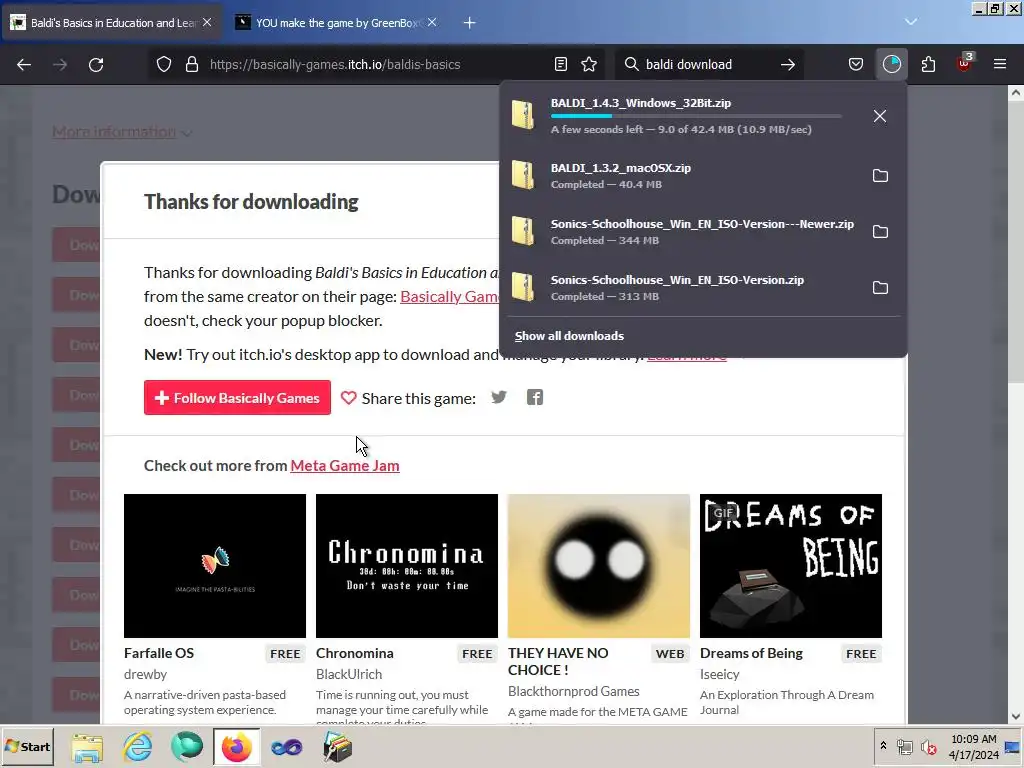Cancel the BALDI_1.4.3 download
This screenshot has height=768, width=1024.
880,116
